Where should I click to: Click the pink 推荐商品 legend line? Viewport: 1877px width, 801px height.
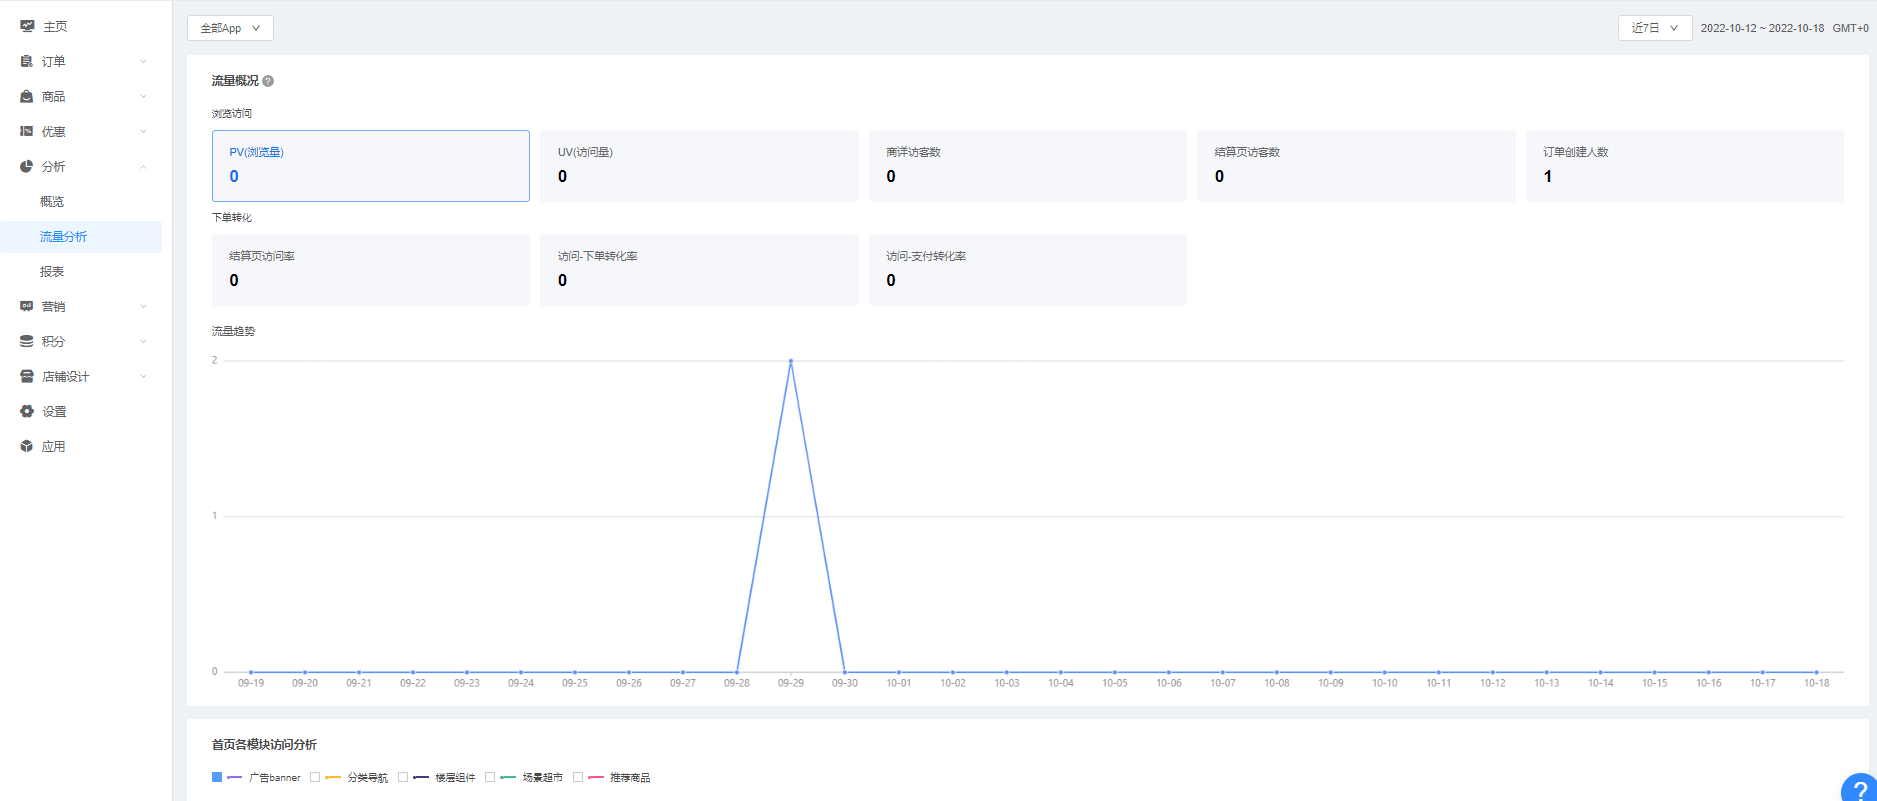click(596, 777)
